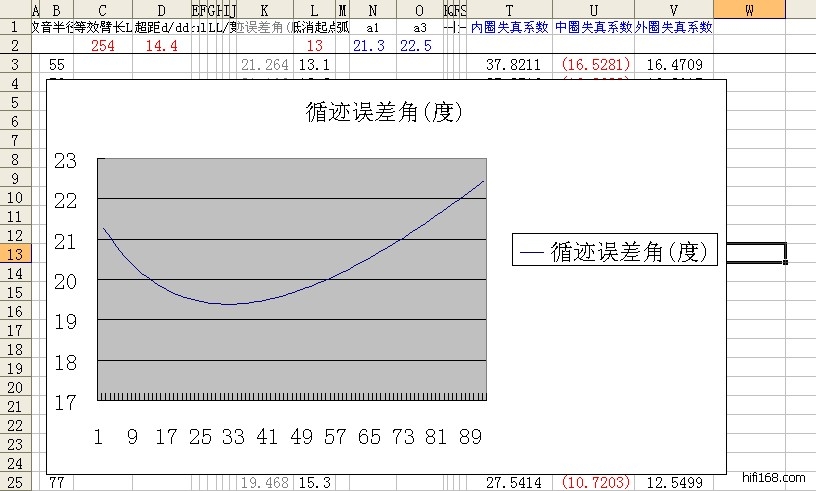Click the chart's vertical axis labels

65,280
